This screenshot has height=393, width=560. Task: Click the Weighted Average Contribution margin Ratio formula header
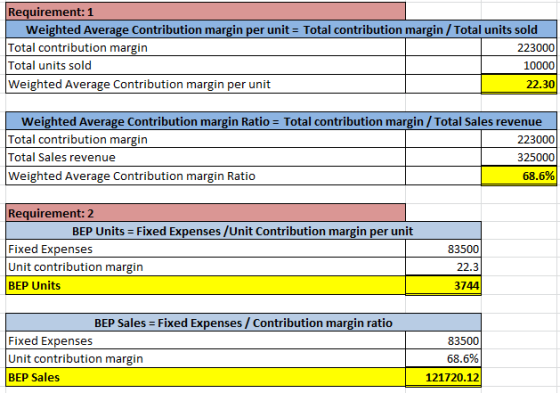click(281, 121)
